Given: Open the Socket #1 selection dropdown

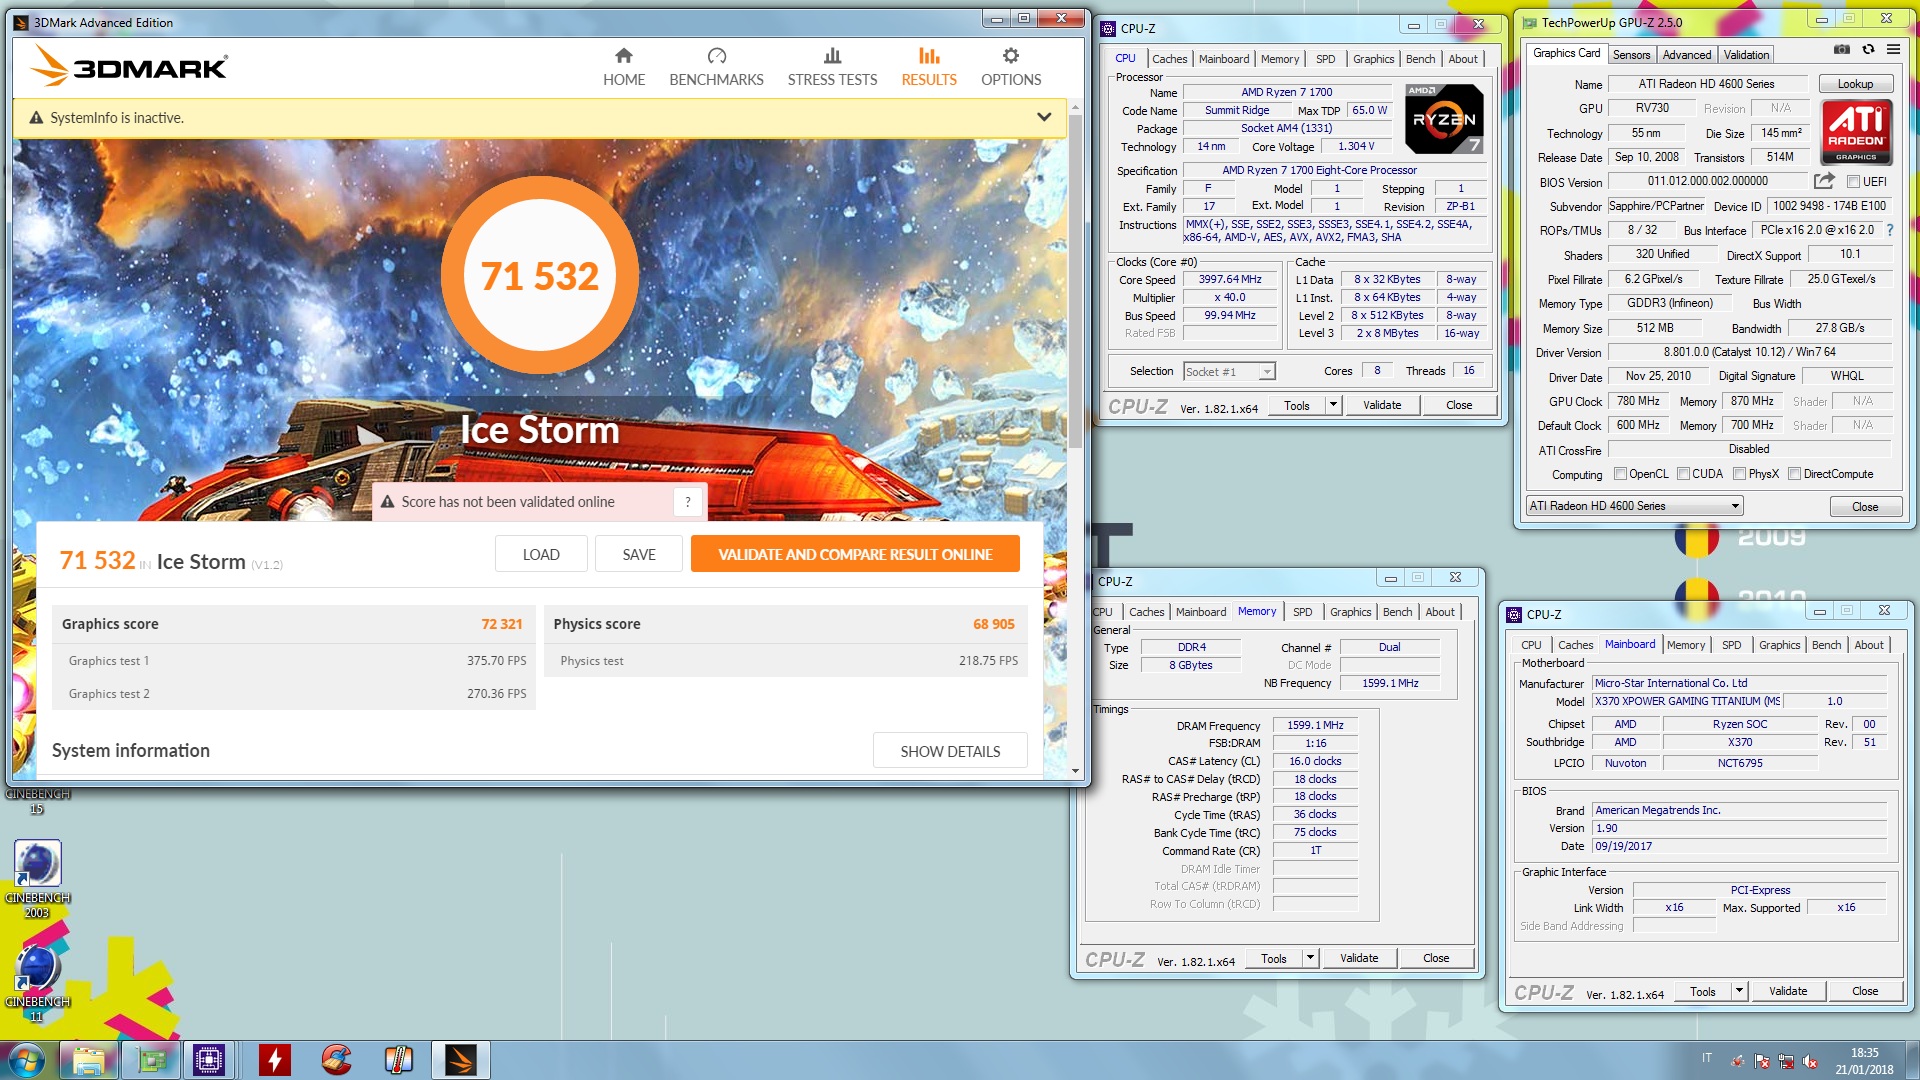Looking at the screenshot, I should pyautogui.click(x=1267, y=371).
